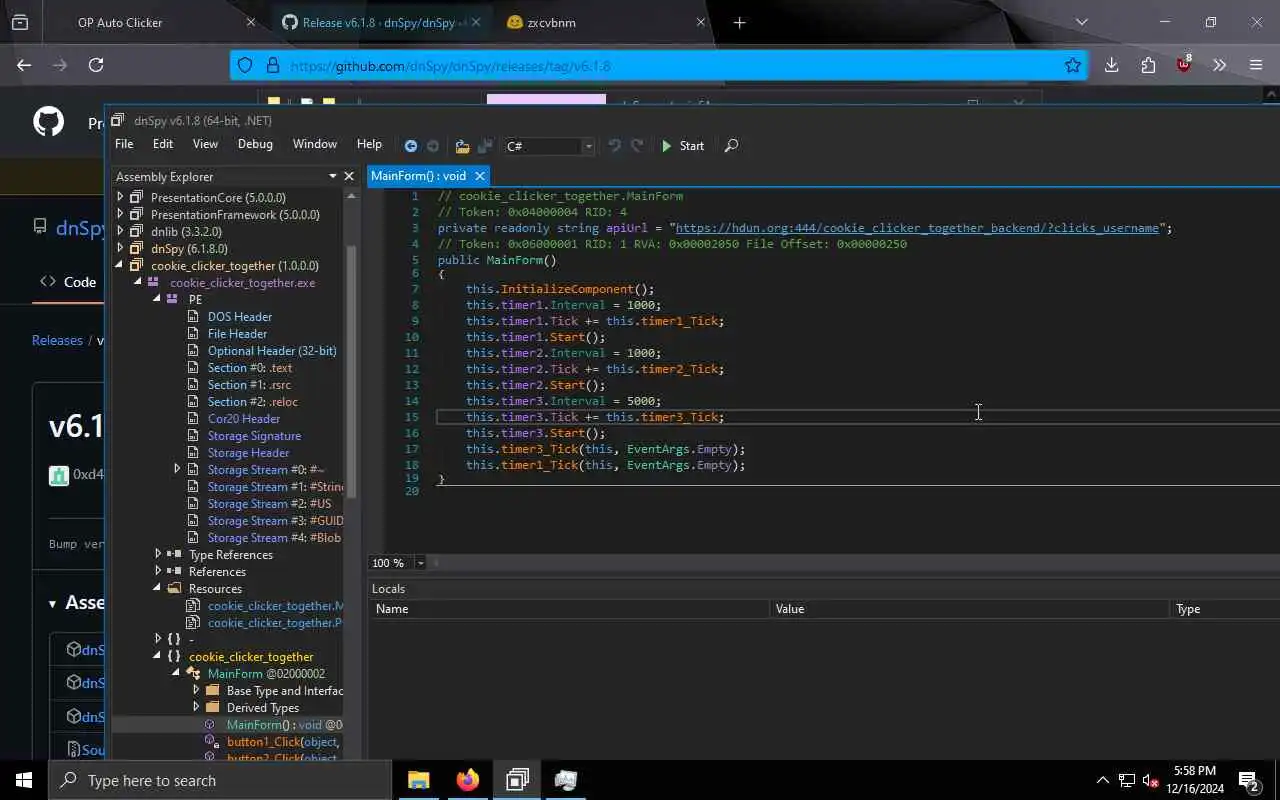Click the undo icon in dnSpy toolbar
This screenshot has height=800, width=1280.
point(614,146)
